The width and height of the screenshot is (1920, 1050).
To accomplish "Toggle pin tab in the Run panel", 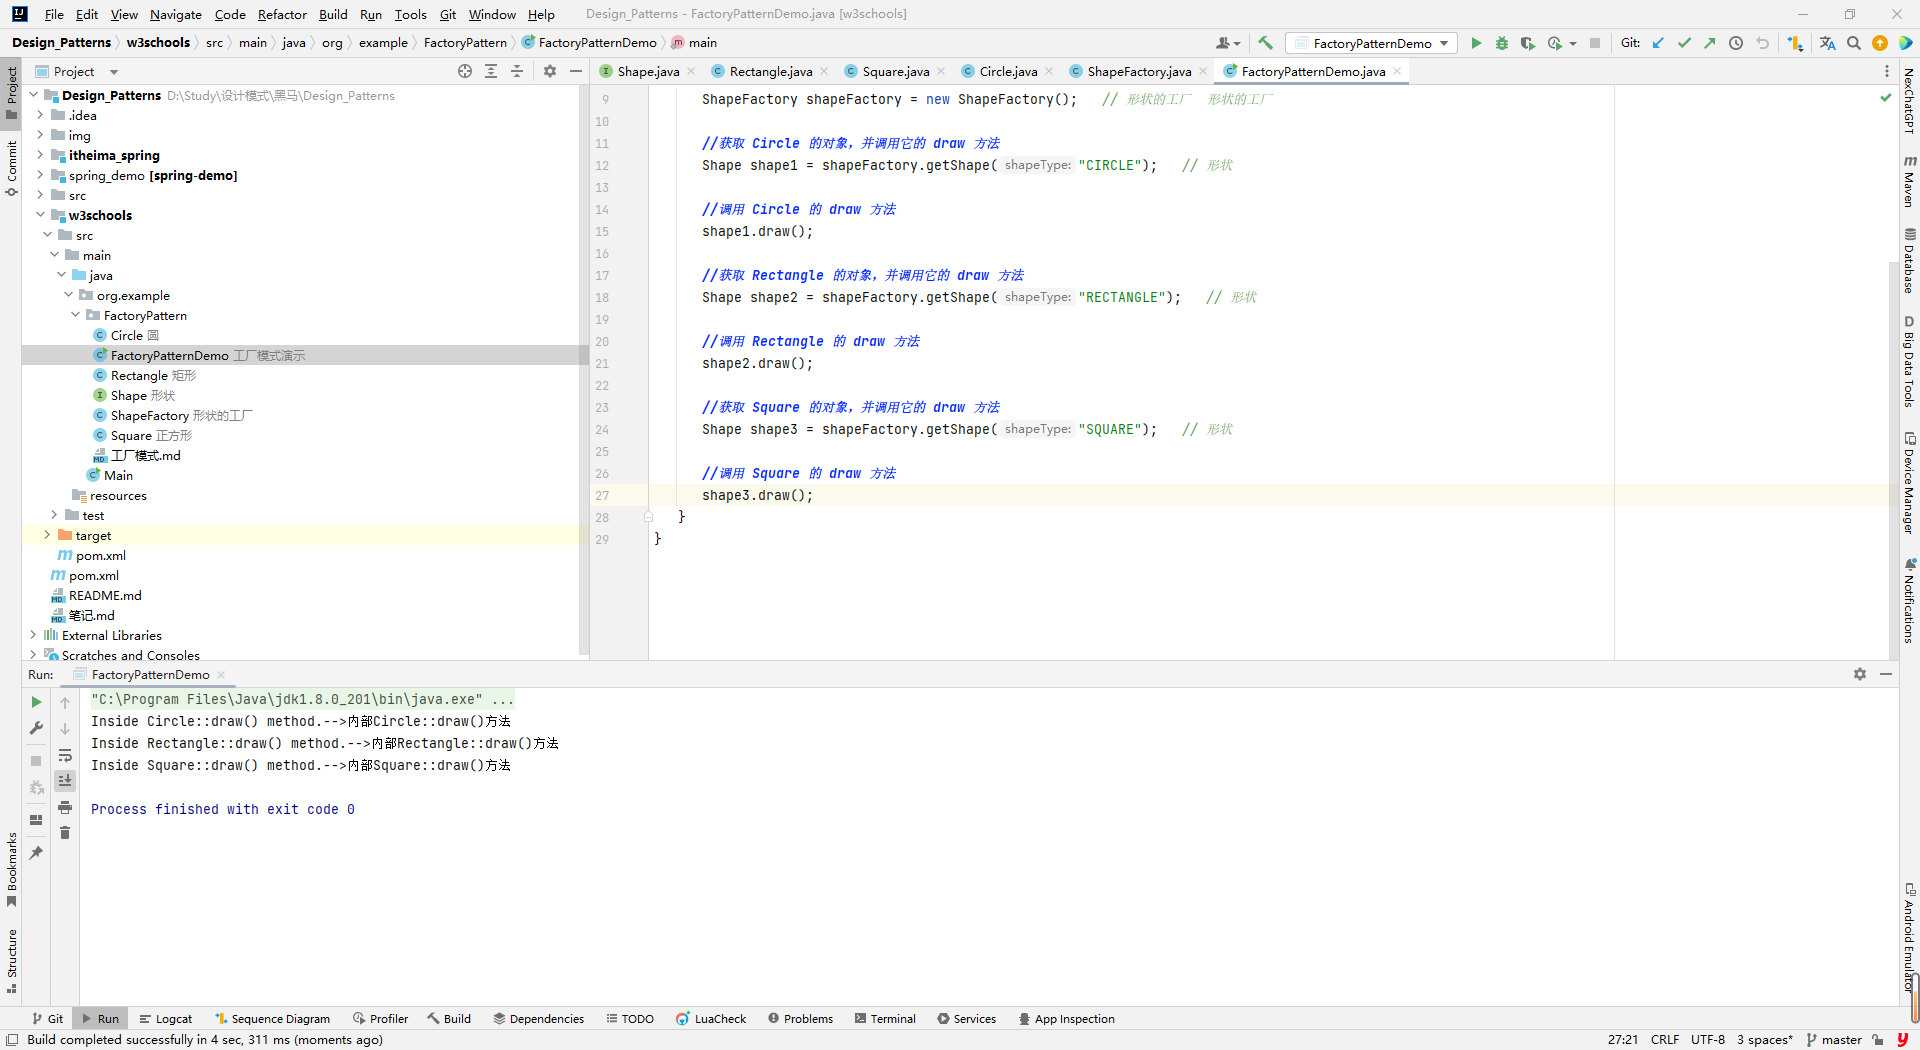I will 36,853.
